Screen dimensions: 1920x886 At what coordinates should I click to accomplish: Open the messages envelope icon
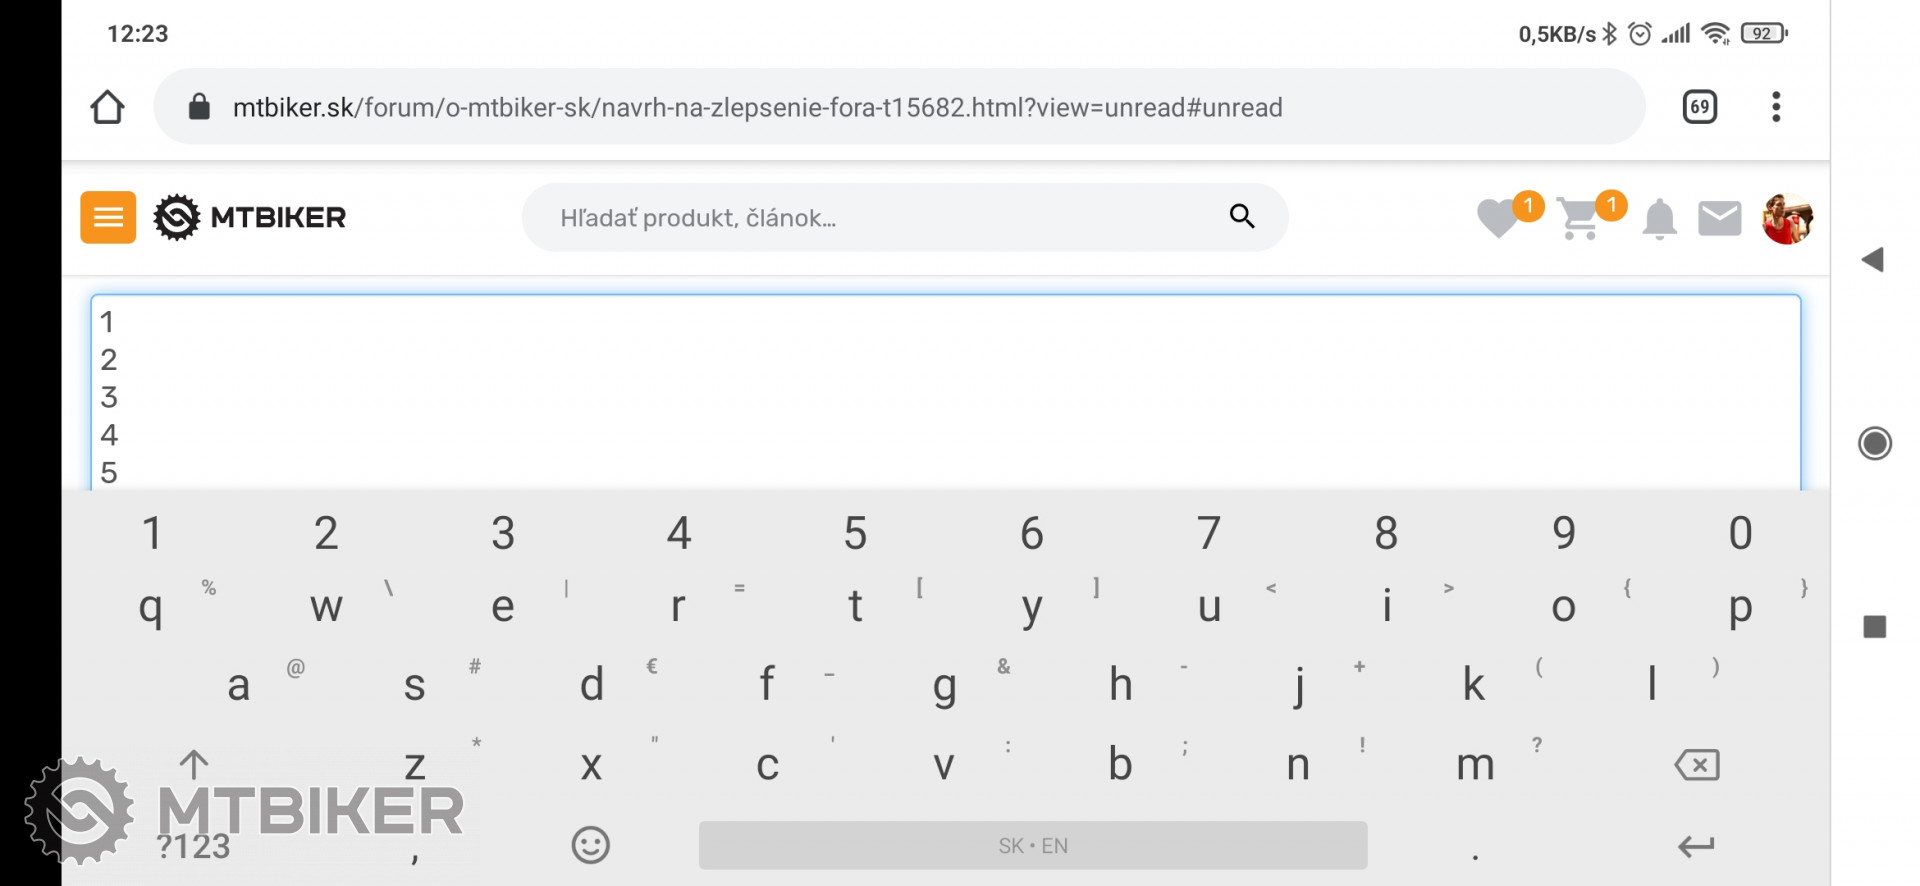pyautogui.click(x=1719, y=218)
